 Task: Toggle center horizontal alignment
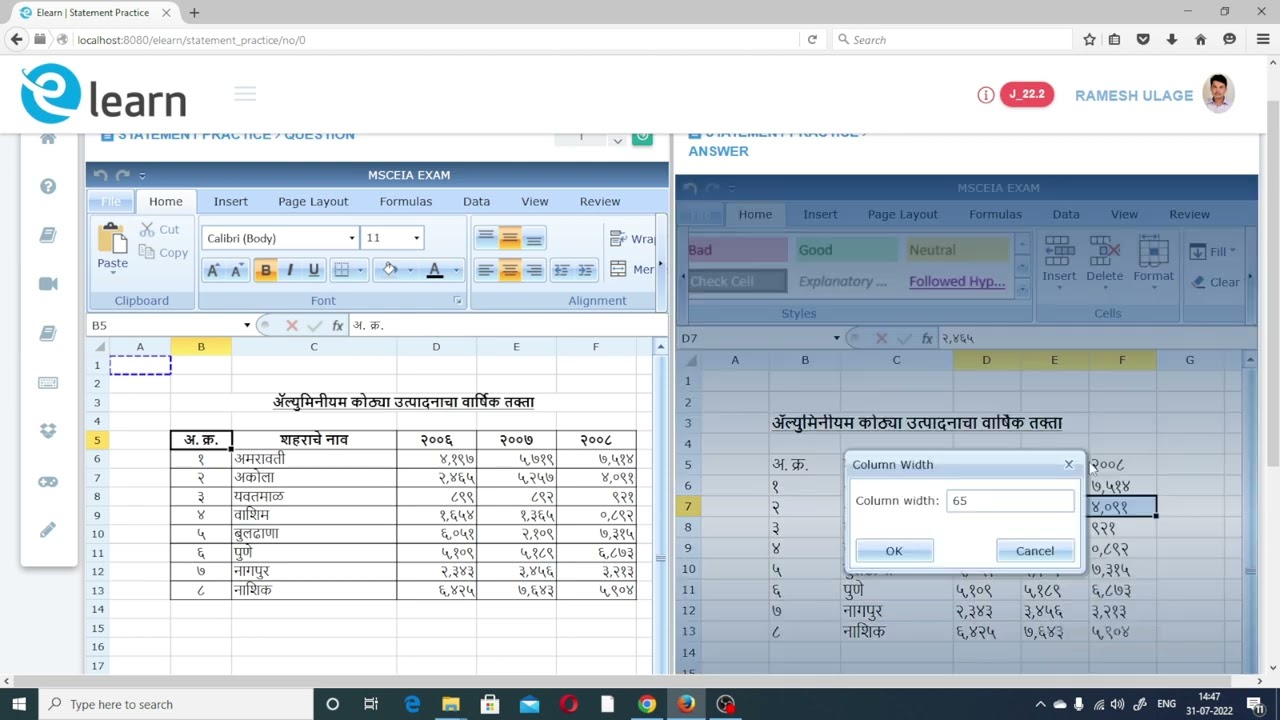tap(509, 270)
